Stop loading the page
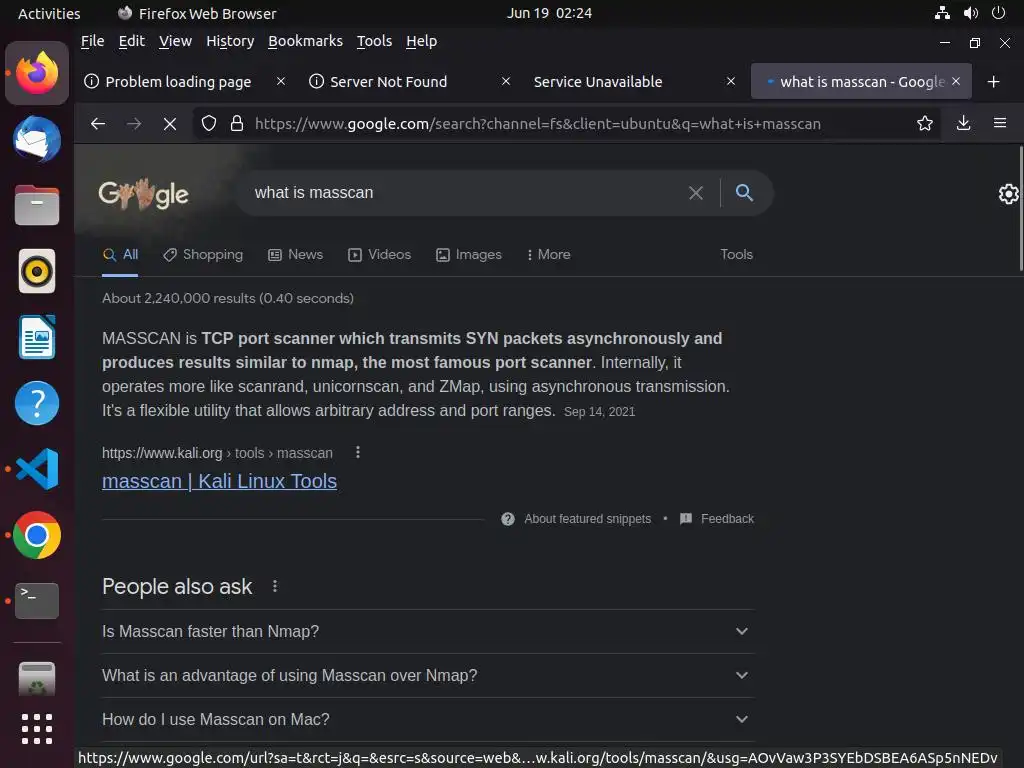This screenshot has width=1024, height=768. click(x=170, y=123)
